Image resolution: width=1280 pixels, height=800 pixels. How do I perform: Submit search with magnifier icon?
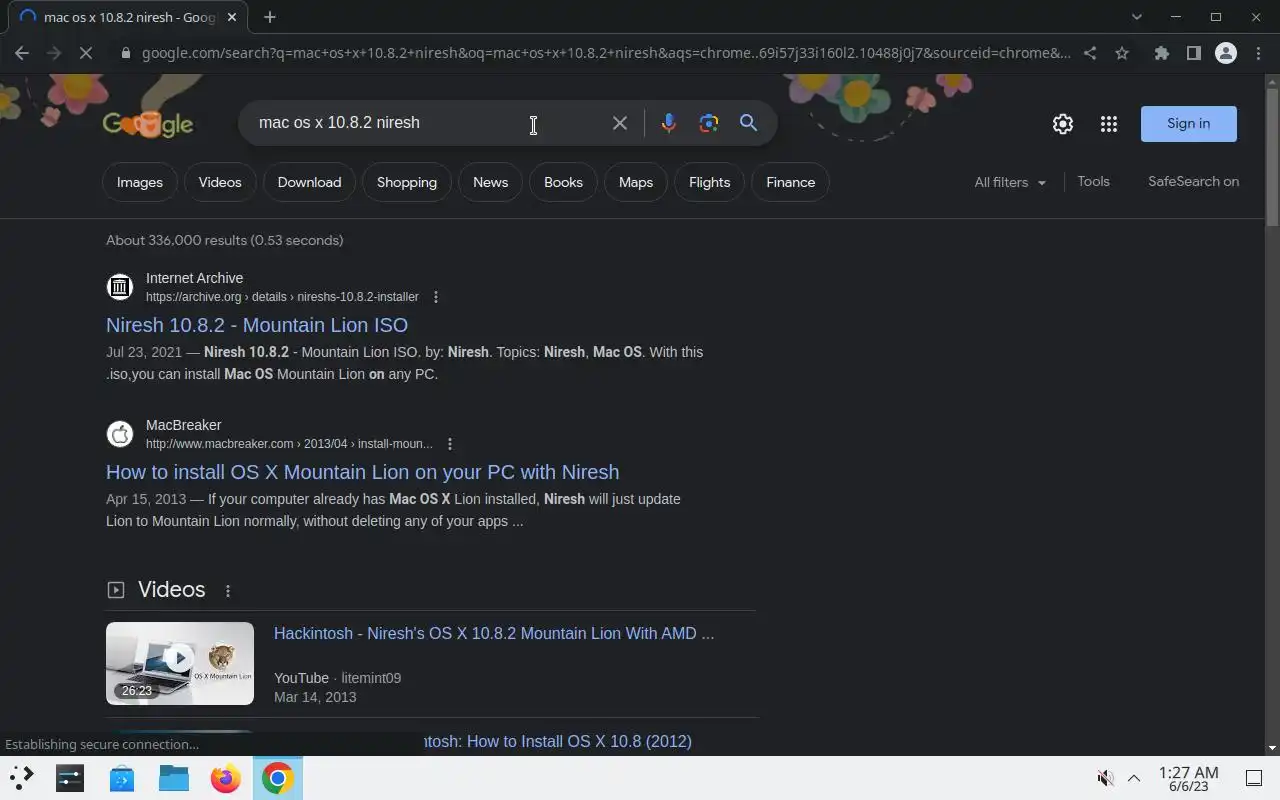[x=748, y=123]
